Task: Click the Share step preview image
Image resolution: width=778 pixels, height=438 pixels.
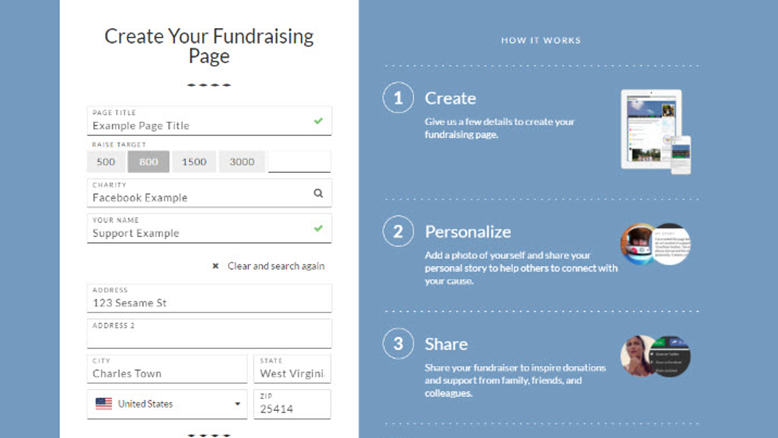Action: (655, 356)
